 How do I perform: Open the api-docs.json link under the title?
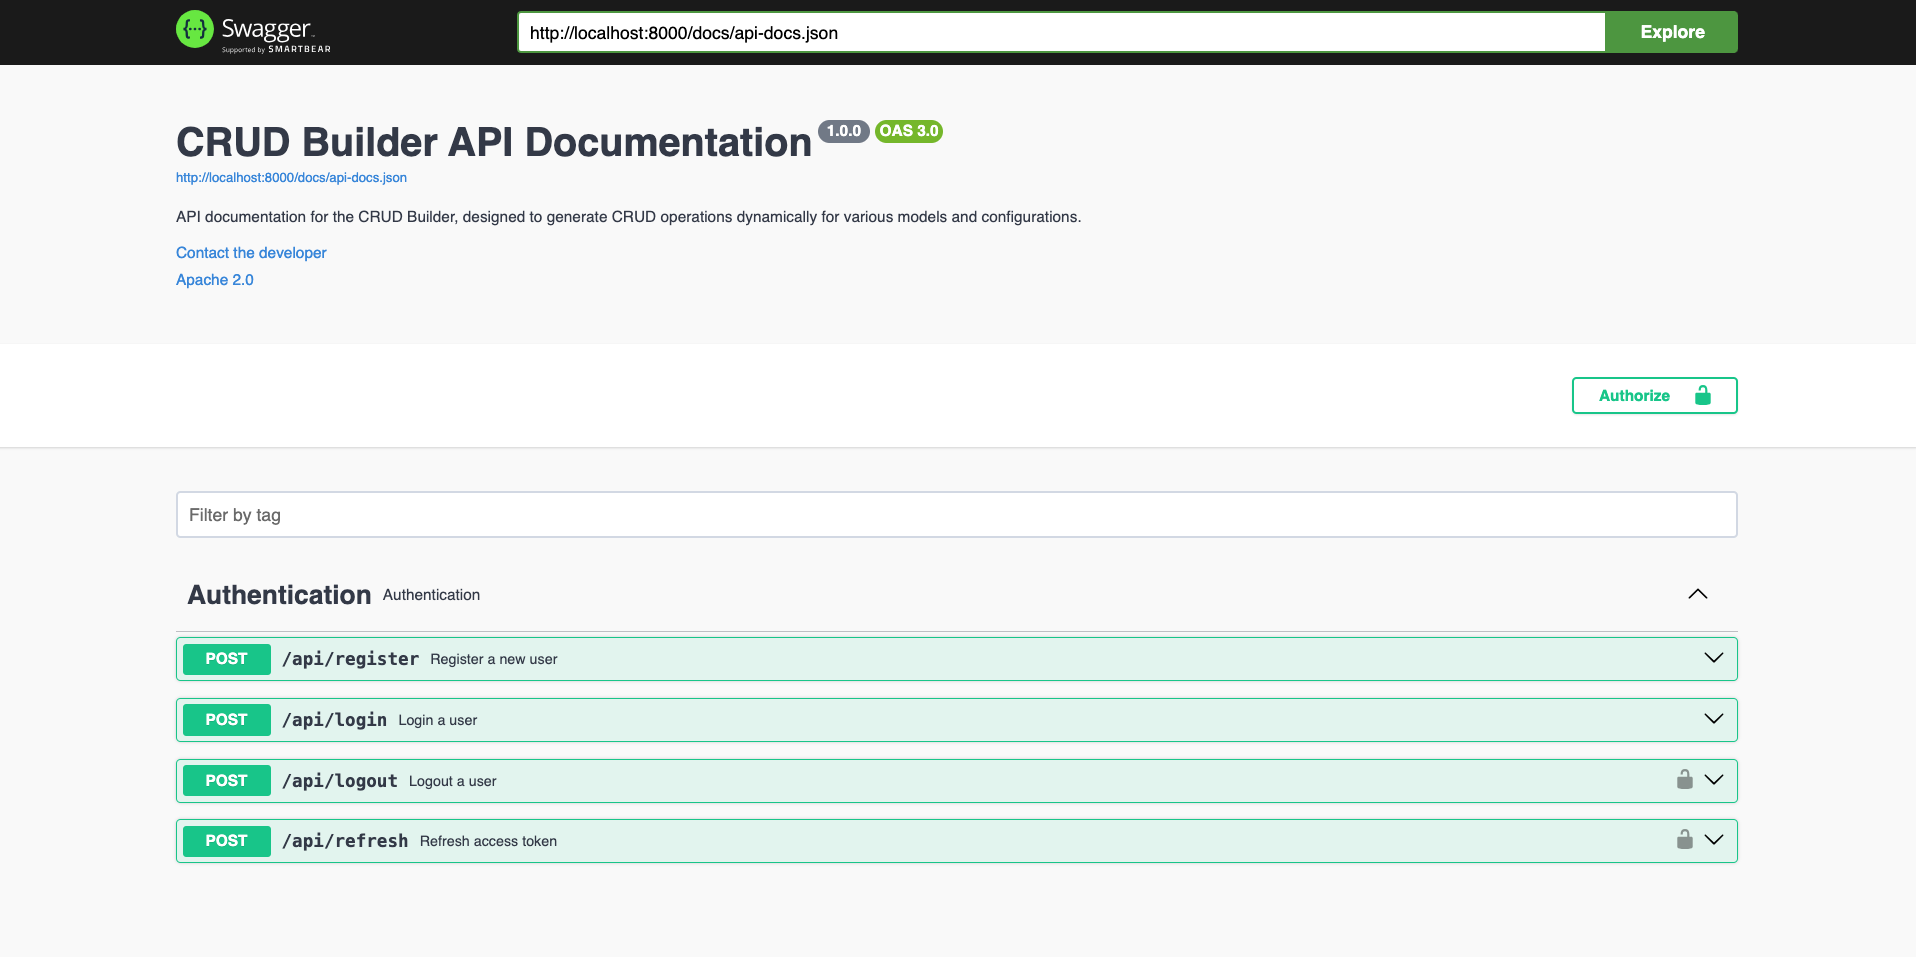[x=291, y=178]
